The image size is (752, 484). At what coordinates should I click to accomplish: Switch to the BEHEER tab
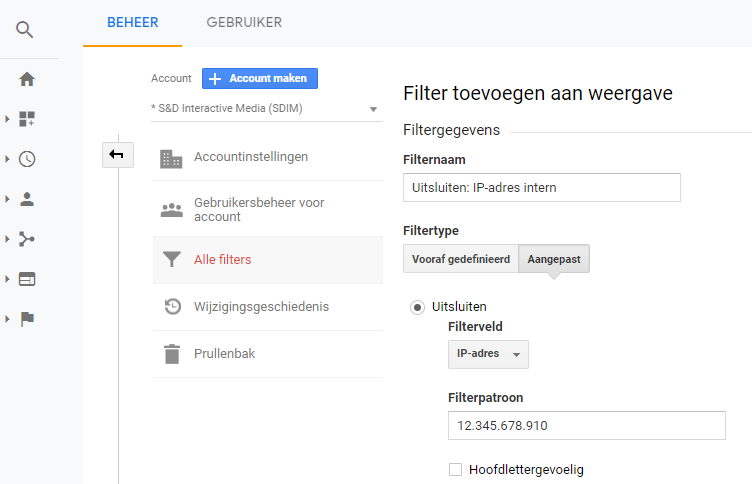[x=132, y=23]
